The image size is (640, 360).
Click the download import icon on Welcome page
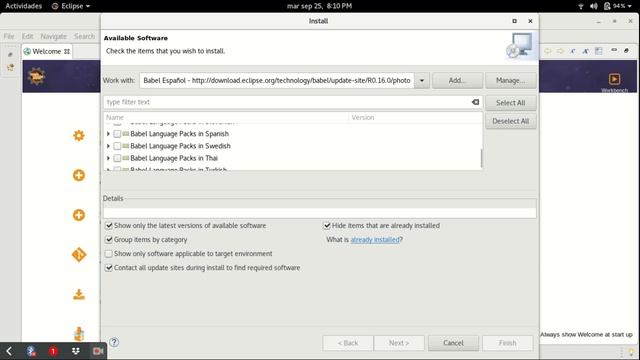pos(79,294)
